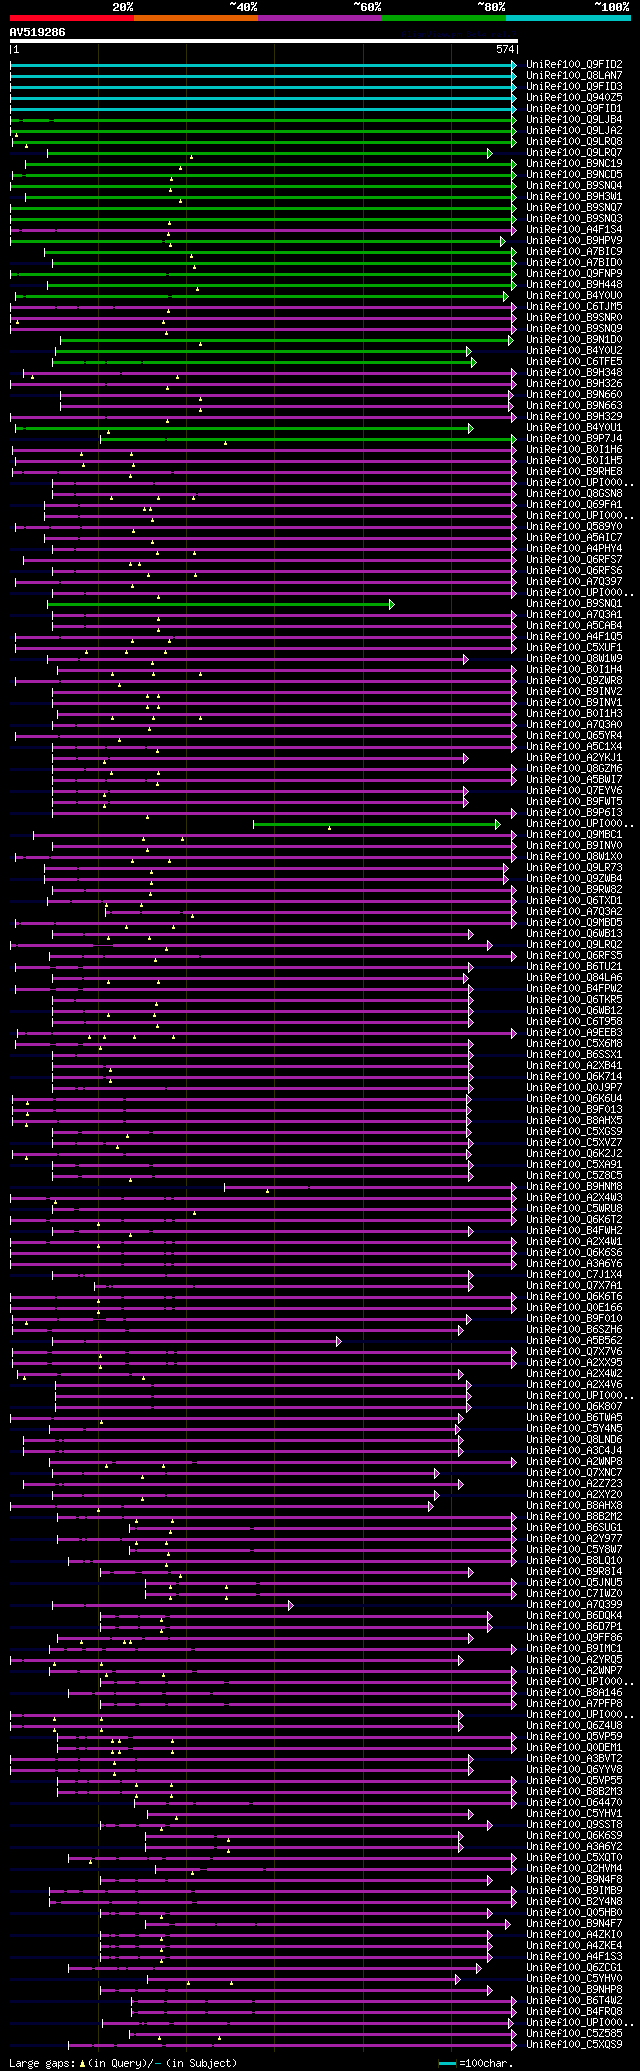The width and height of the screenshot is (640, 2071).
Task: Open hit UniRef100_Q9FID2
Action: click(574, 65)
